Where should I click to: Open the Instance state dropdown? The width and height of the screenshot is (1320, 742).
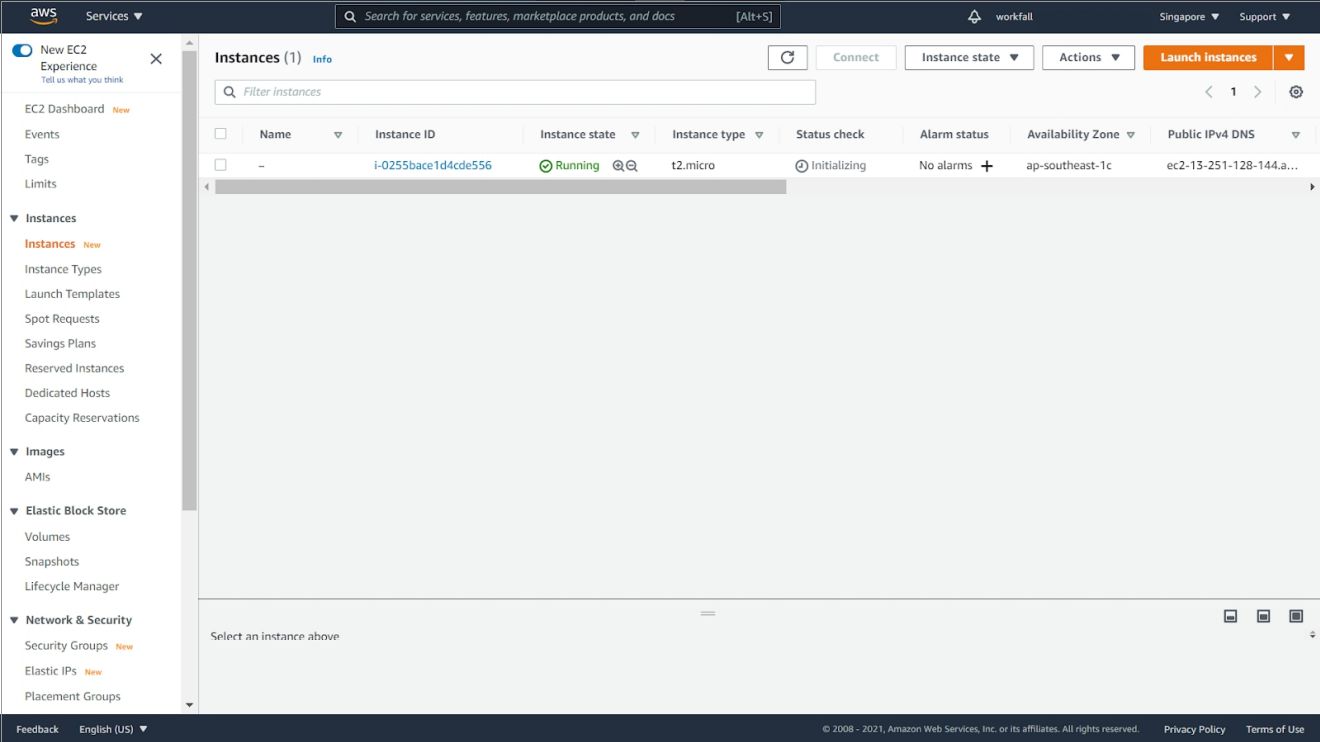(x=969, y=58)
